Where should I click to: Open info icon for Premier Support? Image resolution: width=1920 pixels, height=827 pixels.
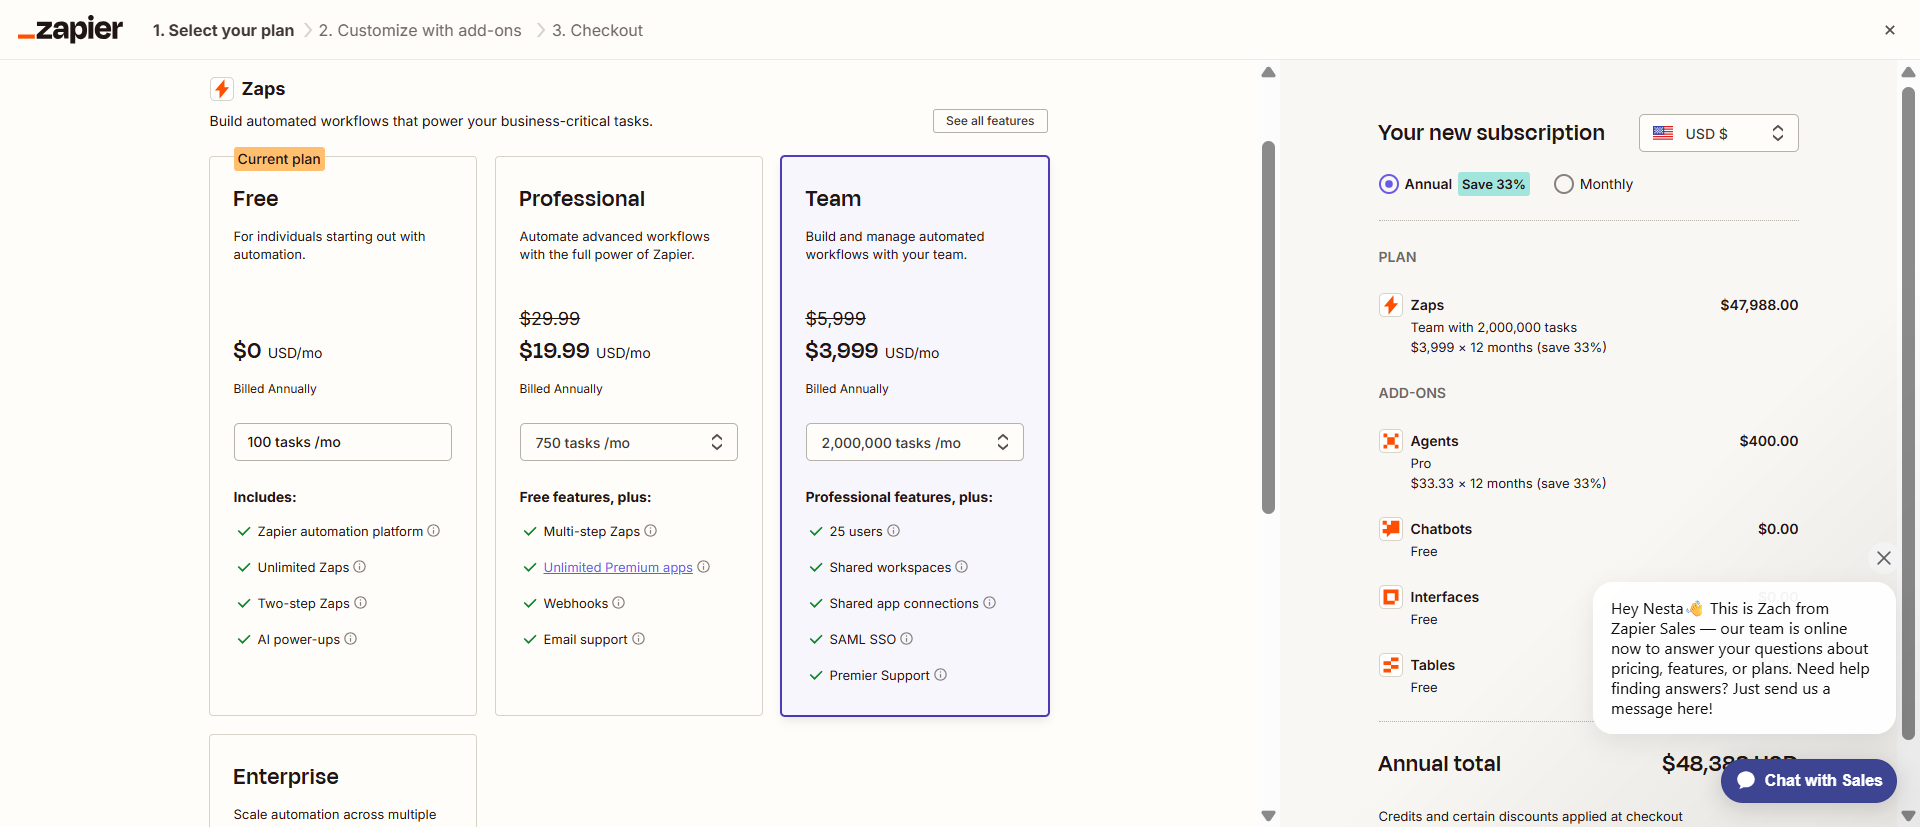tap(941, 675)
